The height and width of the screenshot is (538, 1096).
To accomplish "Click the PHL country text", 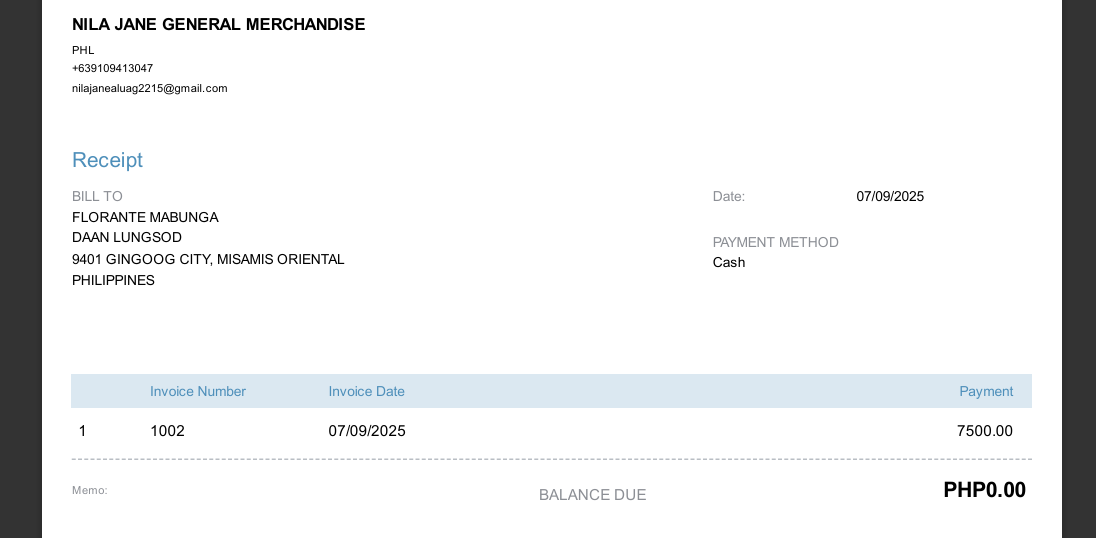I will 83,50.
